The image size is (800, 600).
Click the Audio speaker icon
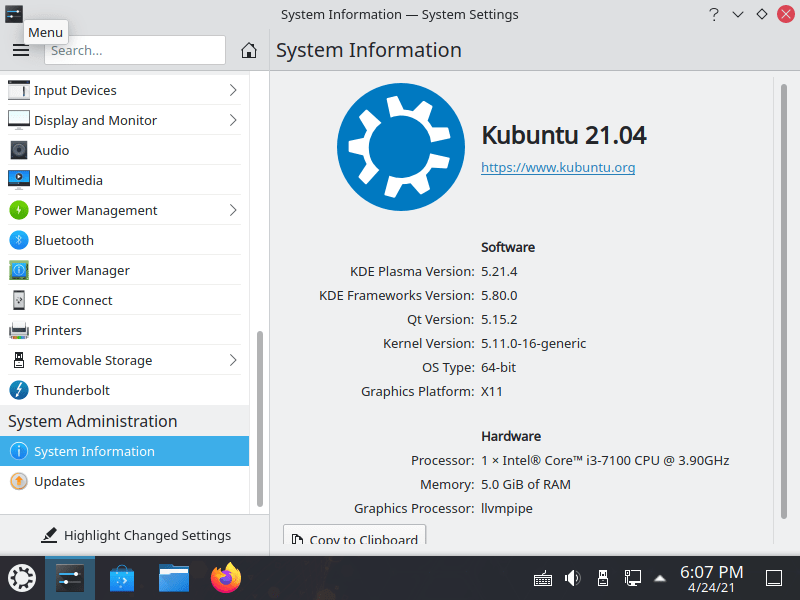tap(19, 150)
